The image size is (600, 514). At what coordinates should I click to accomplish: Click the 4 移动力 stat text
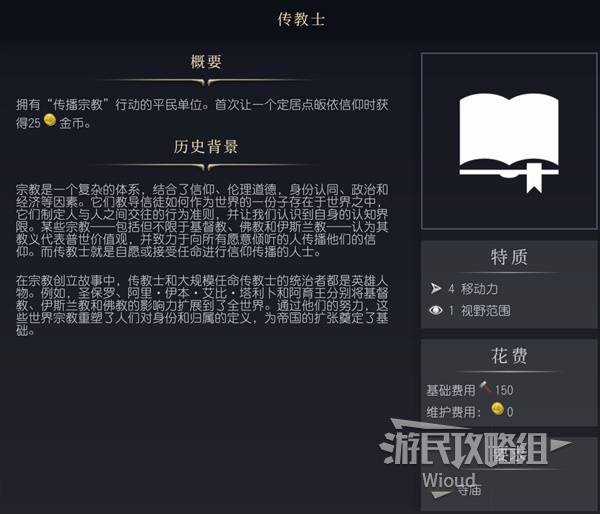(473, 289)
